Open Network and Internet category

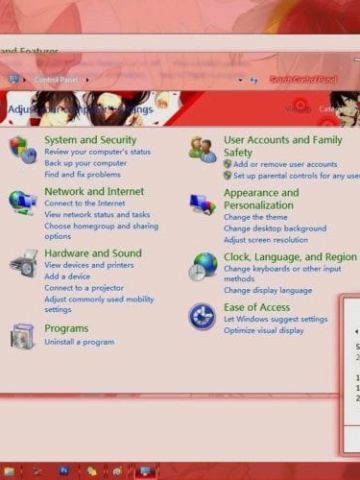coord(94,191)
